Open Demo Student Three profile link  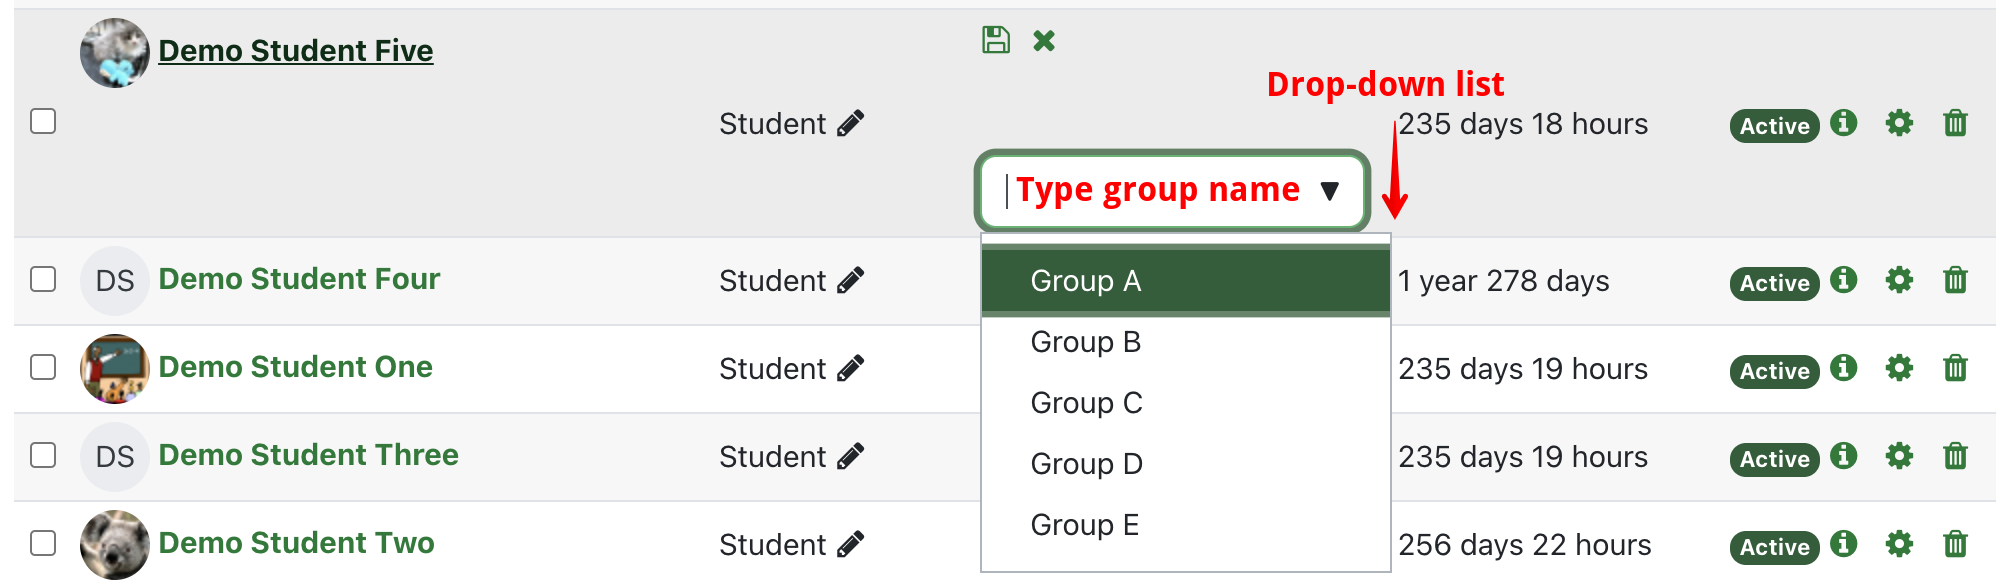coord(308,455)
